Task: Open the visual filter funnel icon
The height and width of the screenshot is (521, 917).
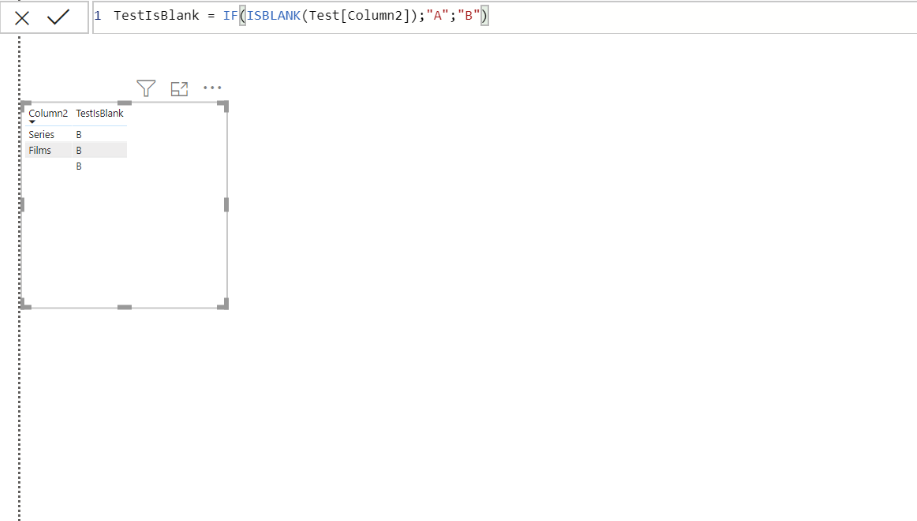Action: [x=146, y=88]
